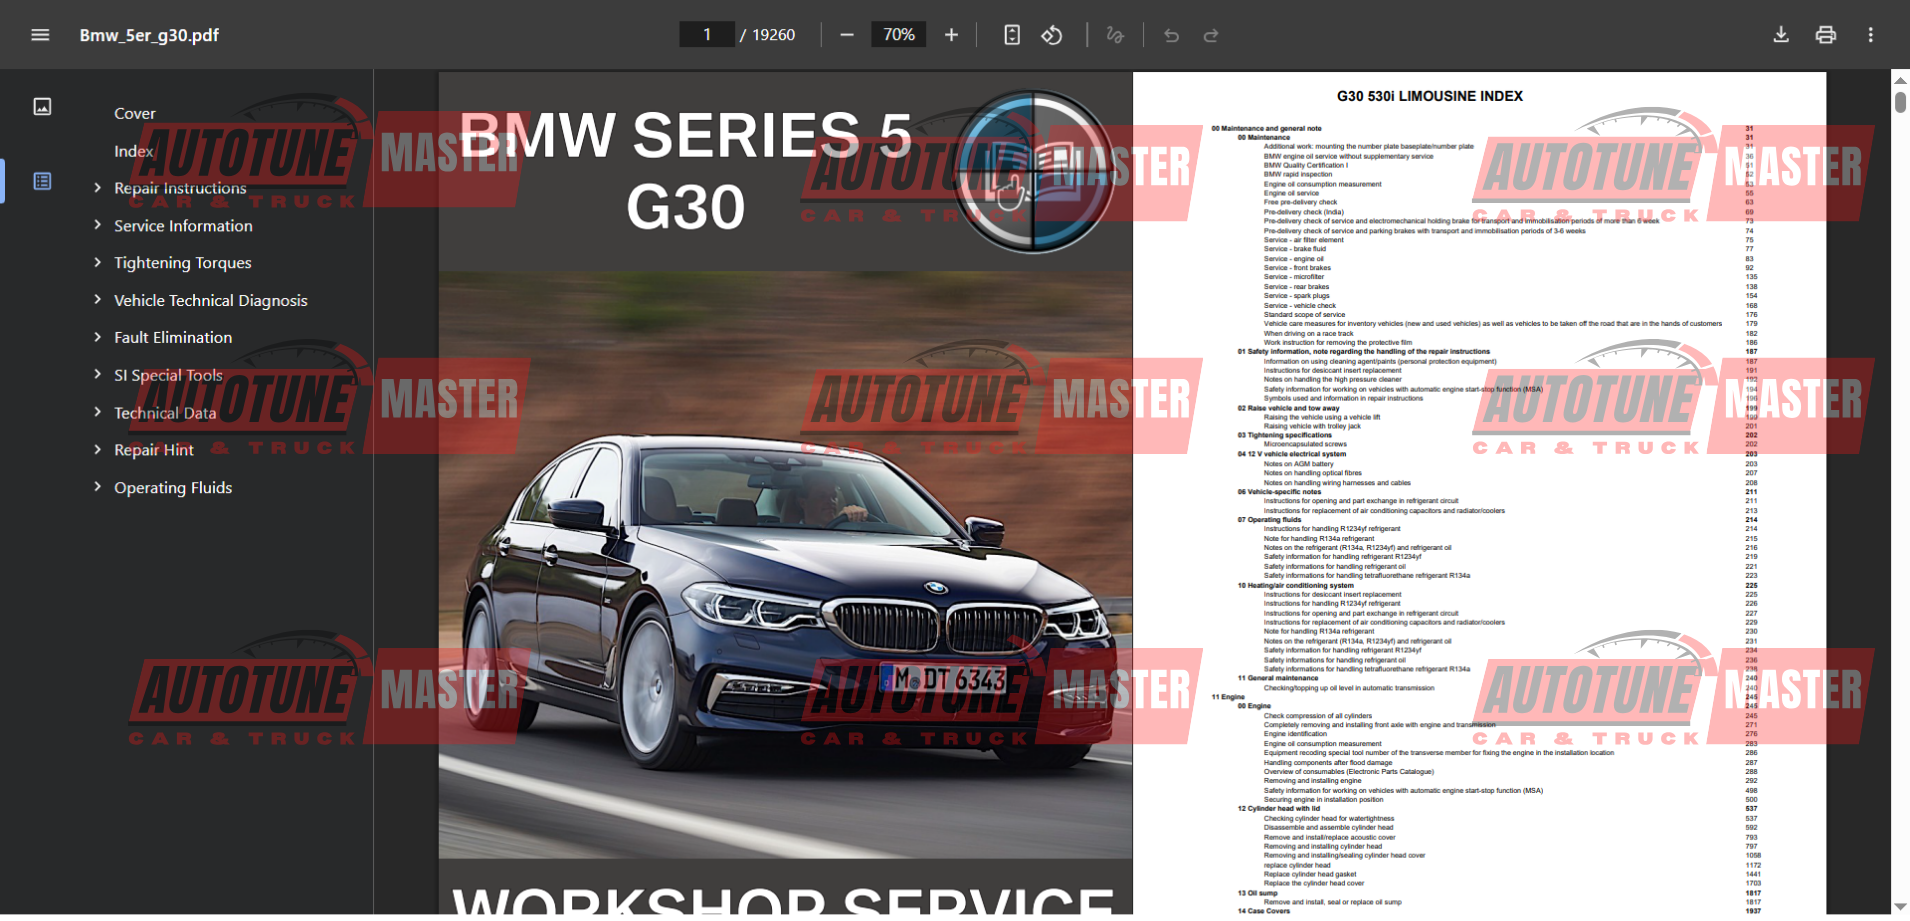The width and height of the screenshot is (1910, 921).
Task: Expand the Tightening Torques outline section
Action: [x=97, y=263]
